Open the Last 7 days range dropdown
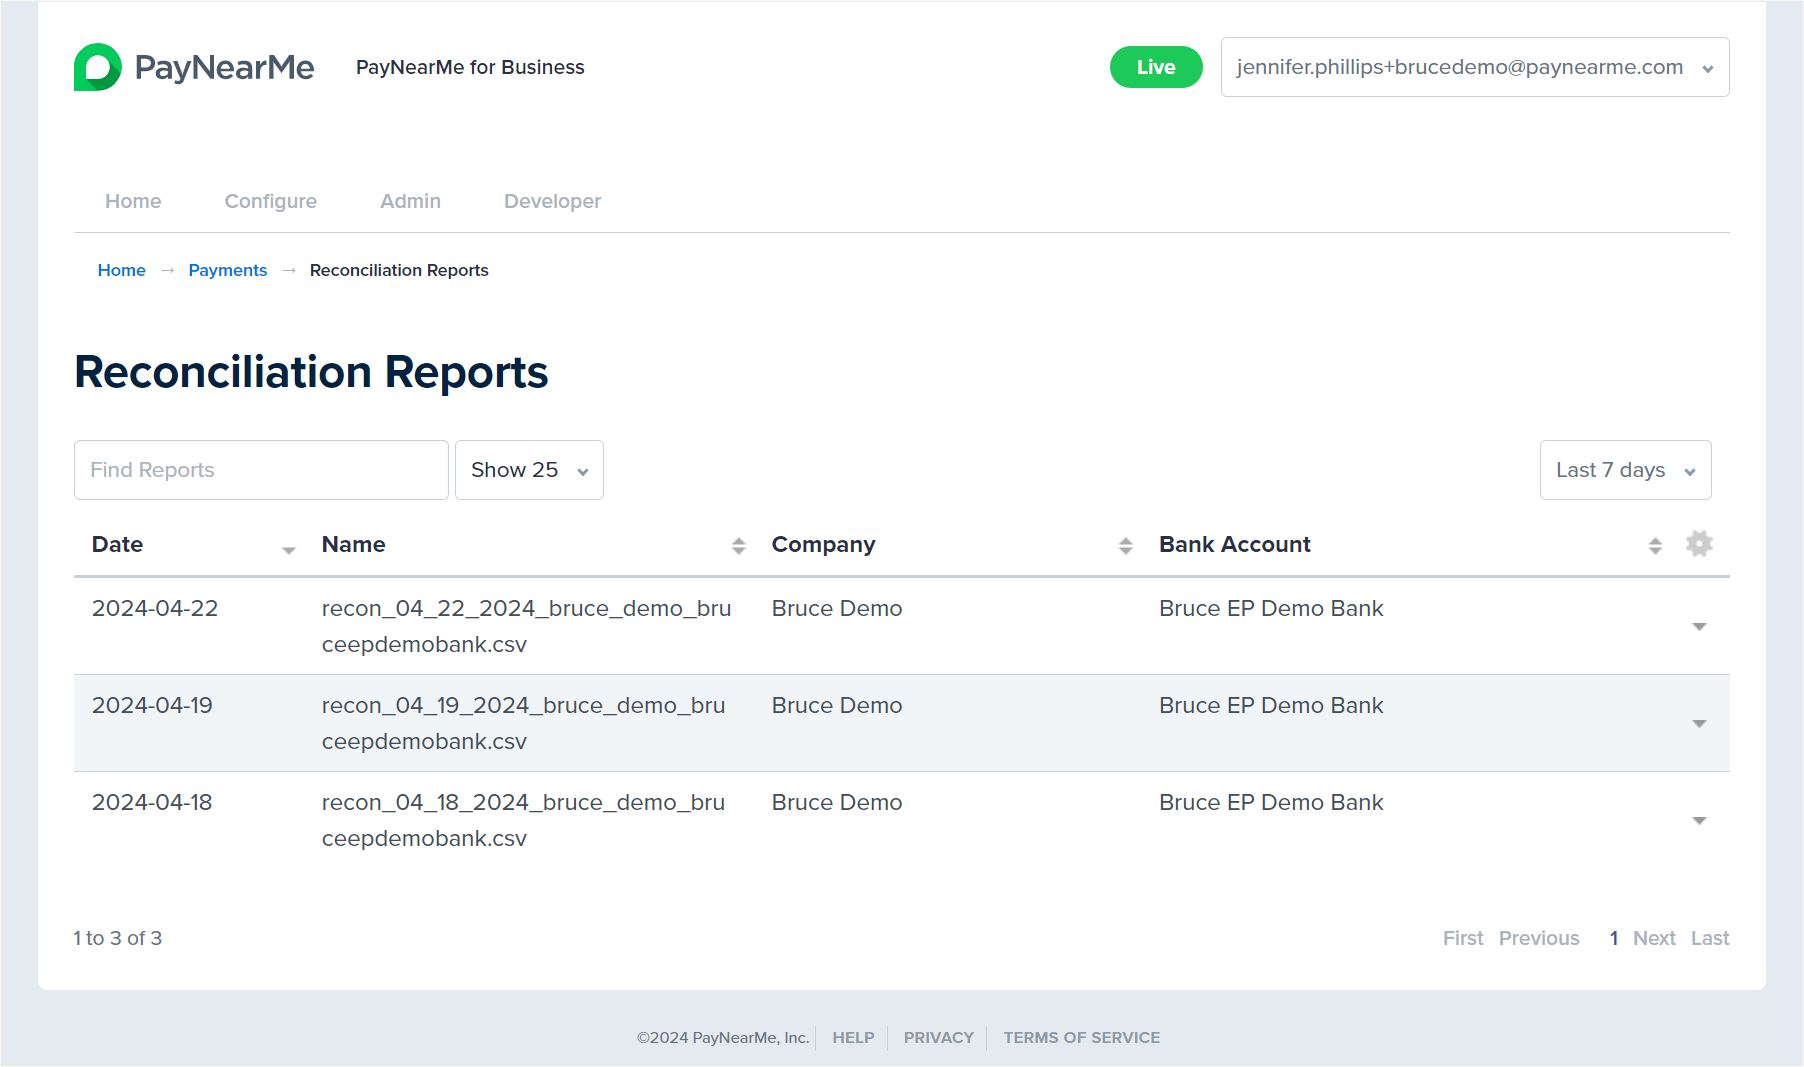1804x1067 pixels. (x=1625, y=470)
